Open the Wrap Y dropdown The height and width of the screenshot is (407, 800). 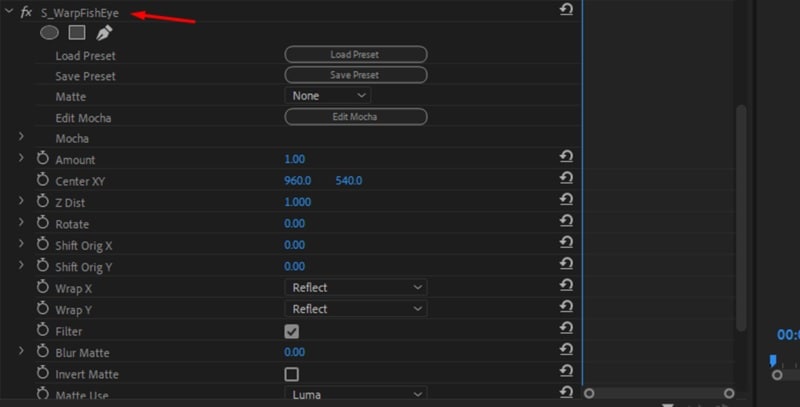[x=356, y=309]
